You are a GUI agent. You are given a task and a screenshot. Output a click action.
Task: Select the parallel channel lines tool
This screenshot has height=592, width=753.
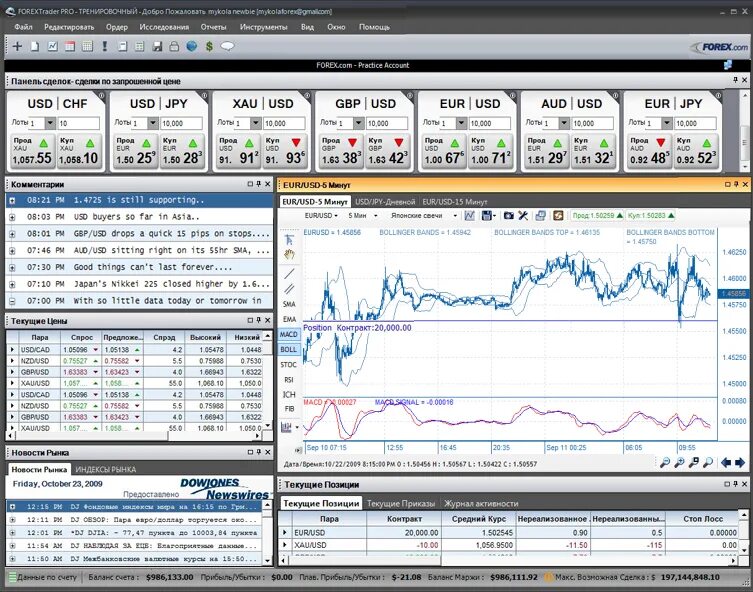pos(289,289)
